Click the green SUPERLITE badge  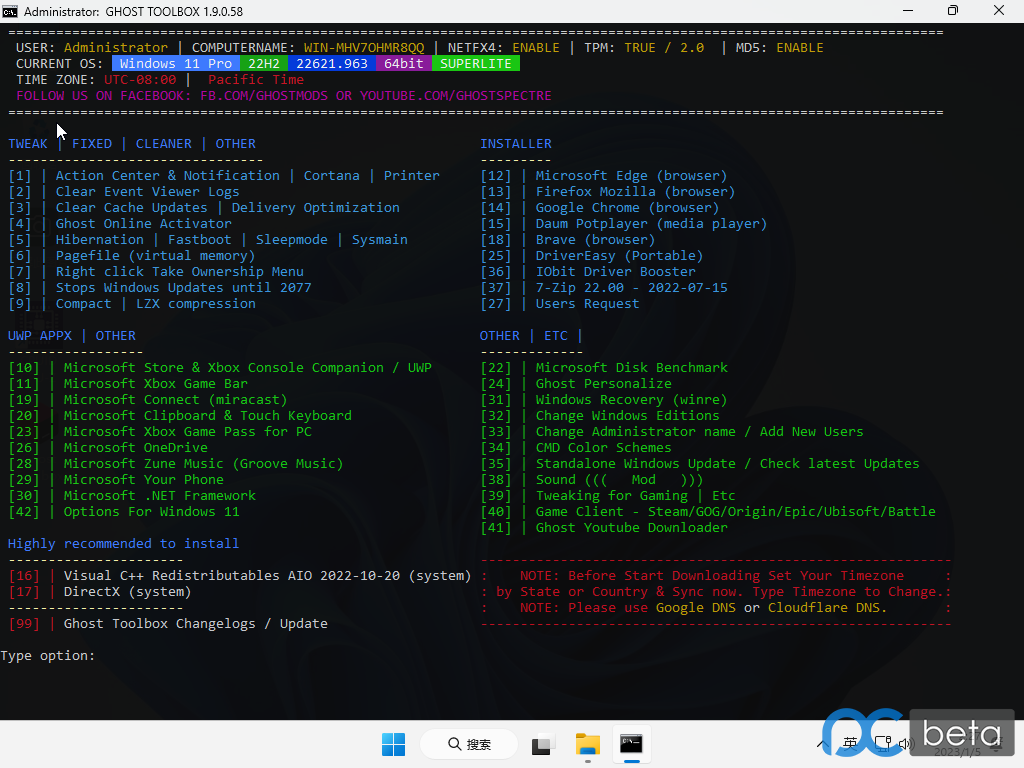click(x=475, y=63)
